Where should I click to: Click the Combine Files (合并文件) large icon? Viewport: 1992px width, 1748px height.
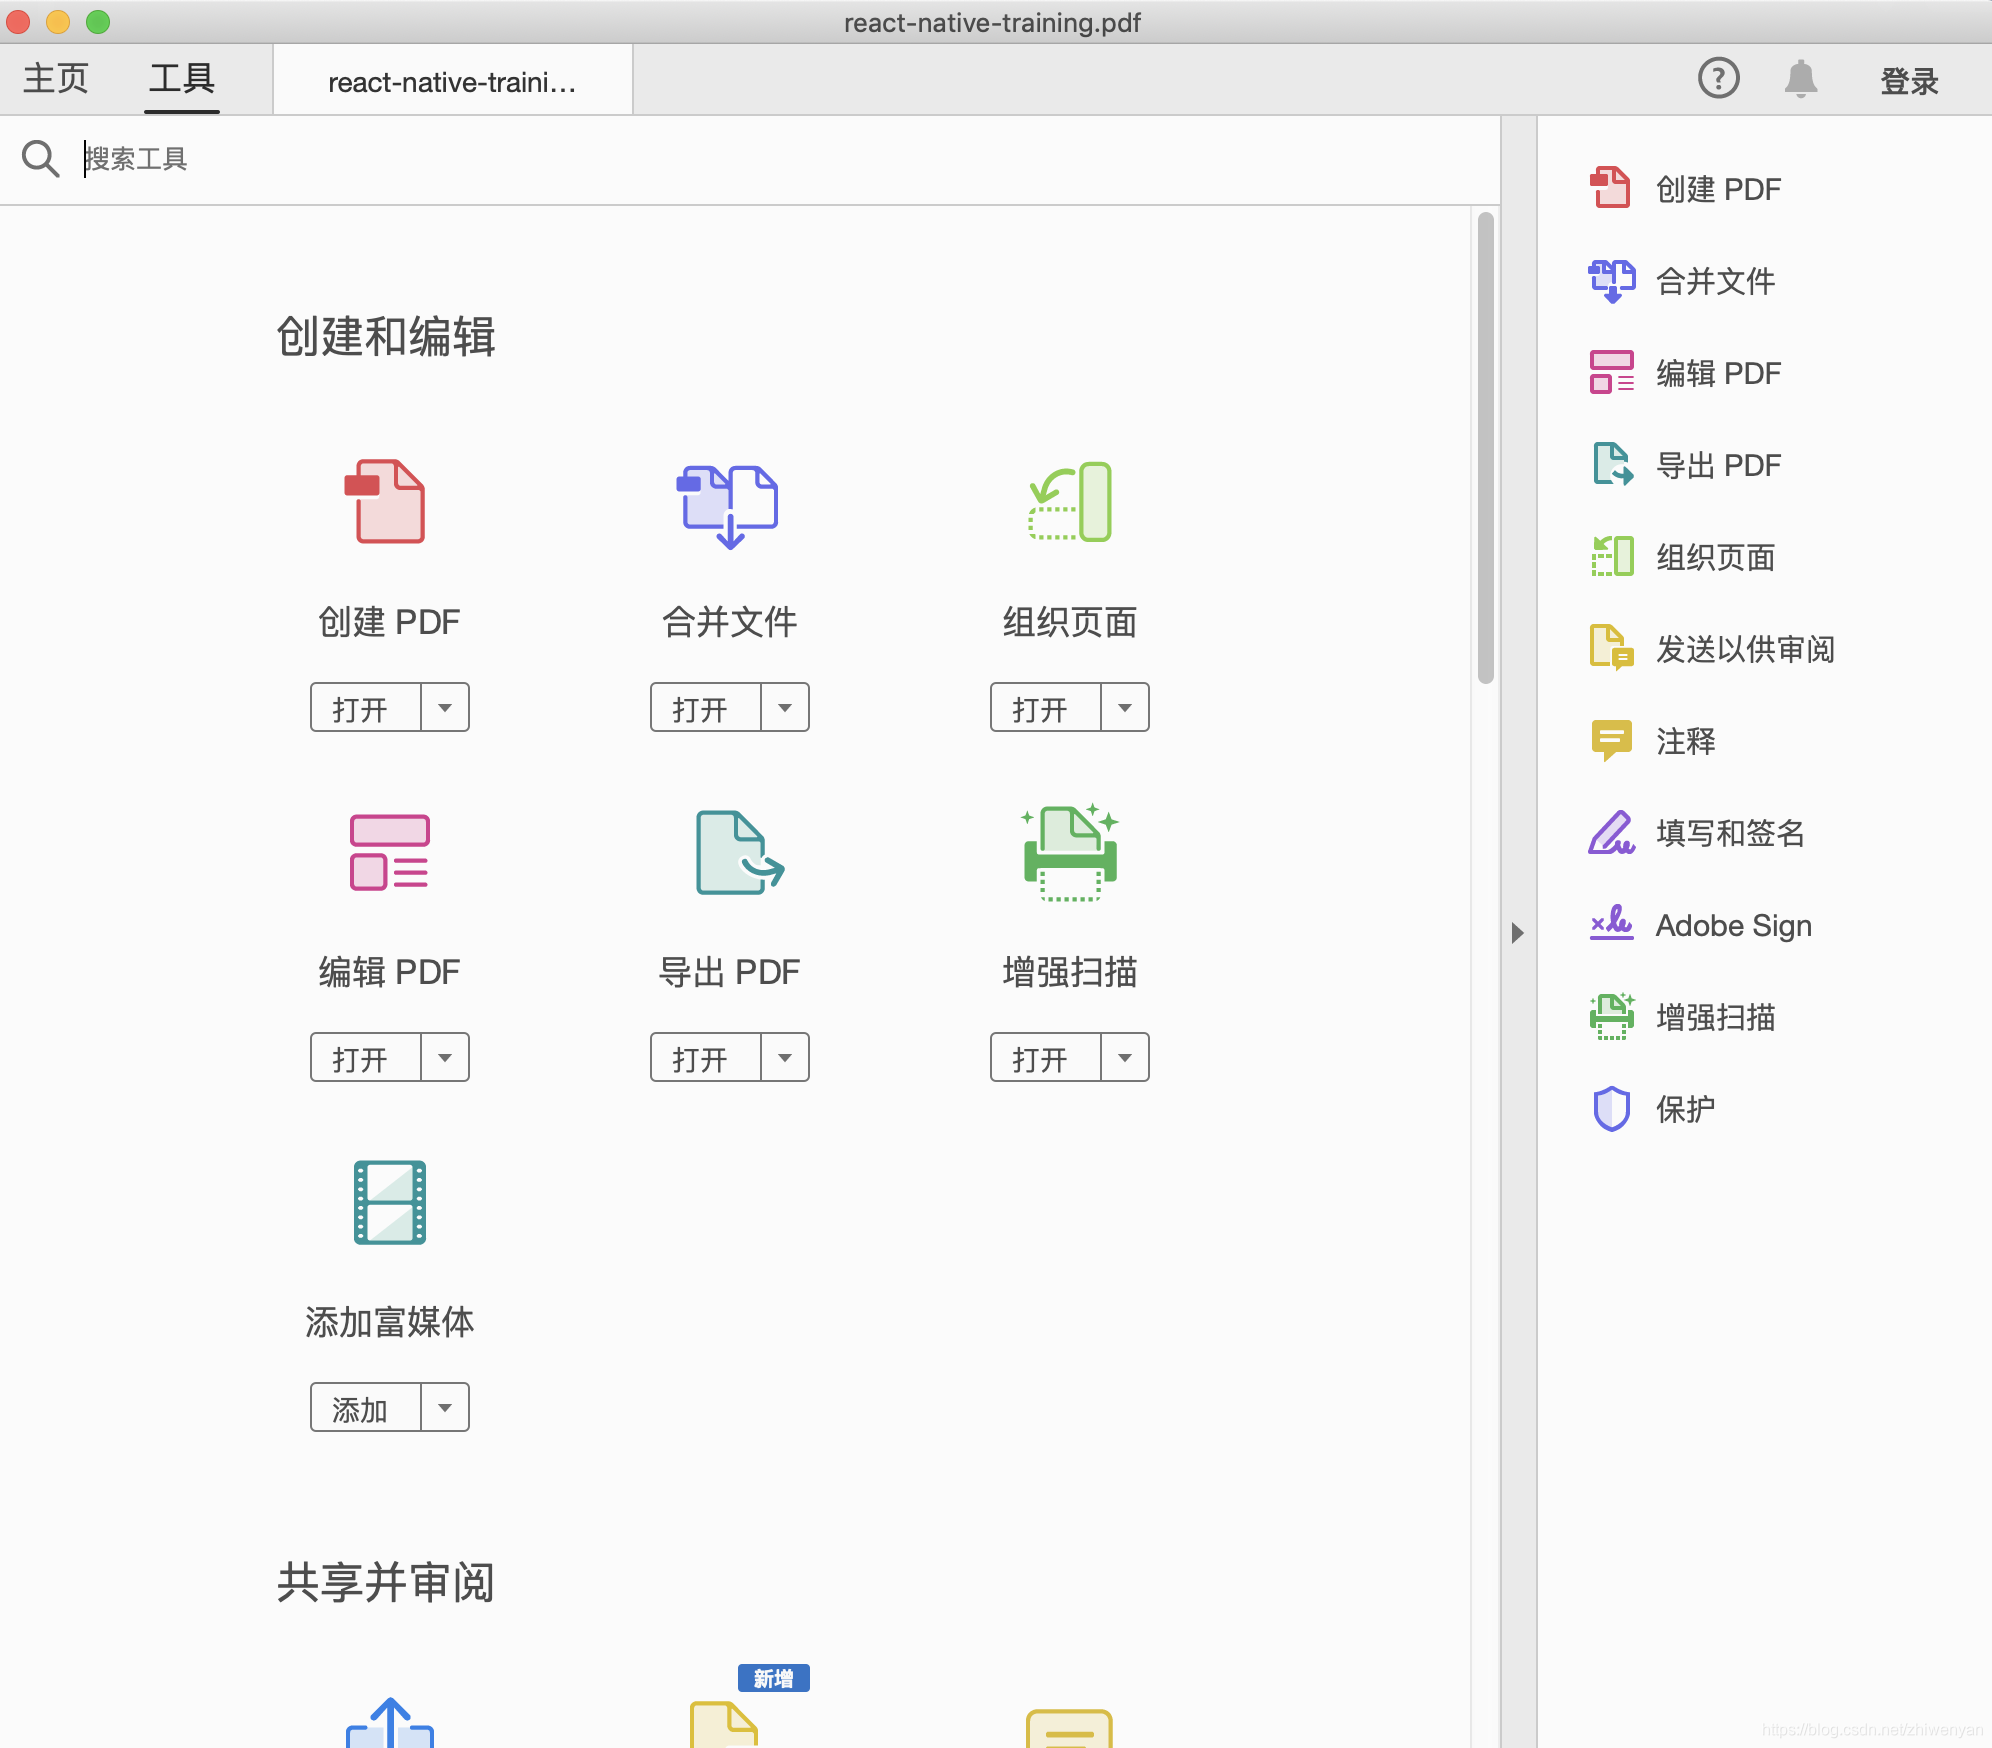[x=728, y=506]
